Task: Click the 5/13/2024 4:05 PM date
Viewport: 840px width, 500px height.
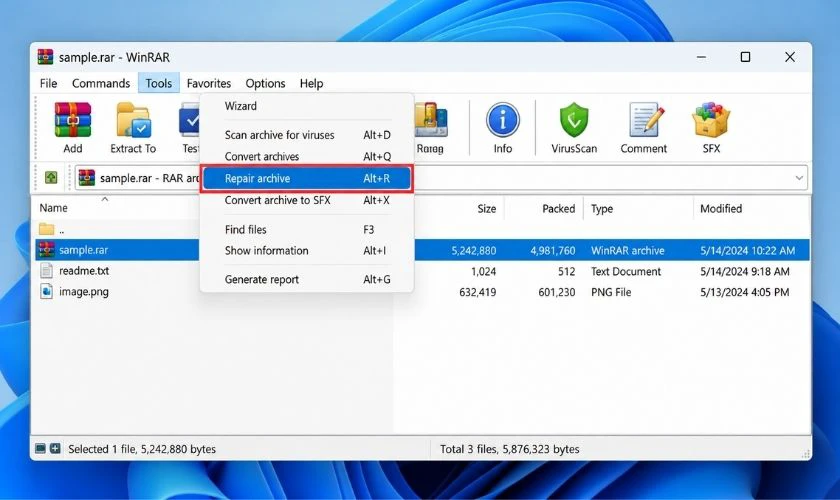Action: tap(745, 292)
